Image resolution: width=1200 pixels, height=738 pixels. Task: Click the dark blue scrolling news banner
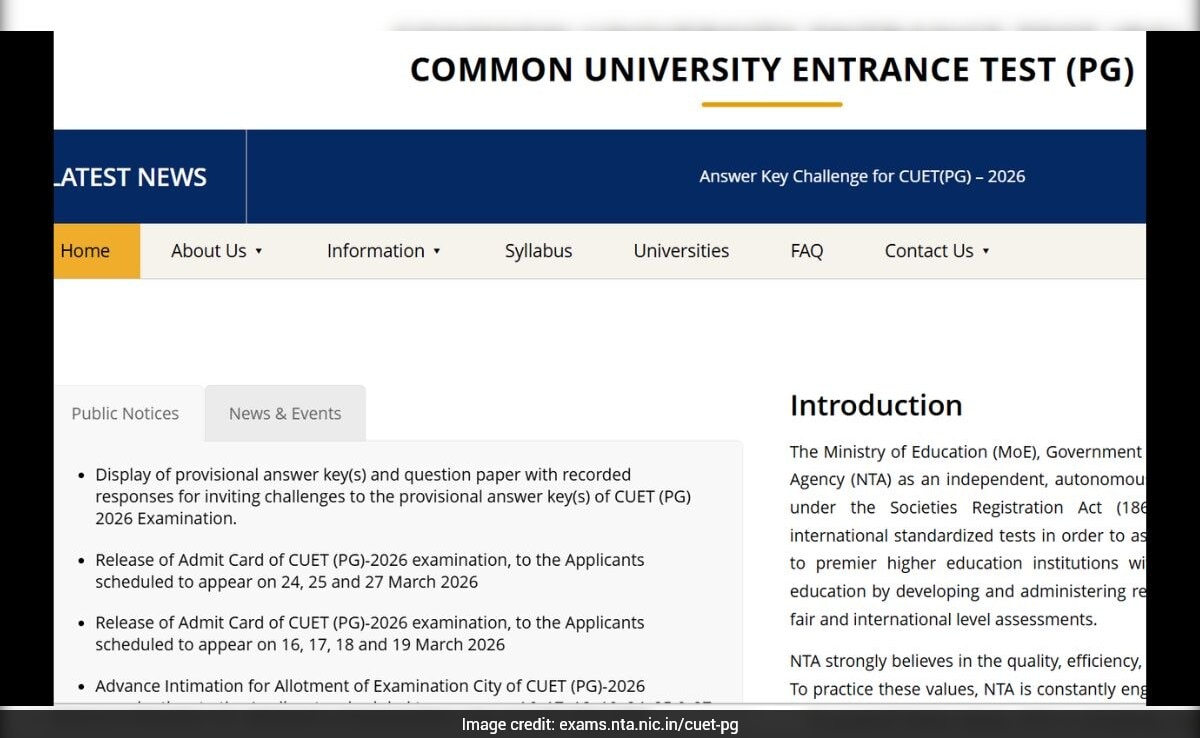tap(700, 176)
